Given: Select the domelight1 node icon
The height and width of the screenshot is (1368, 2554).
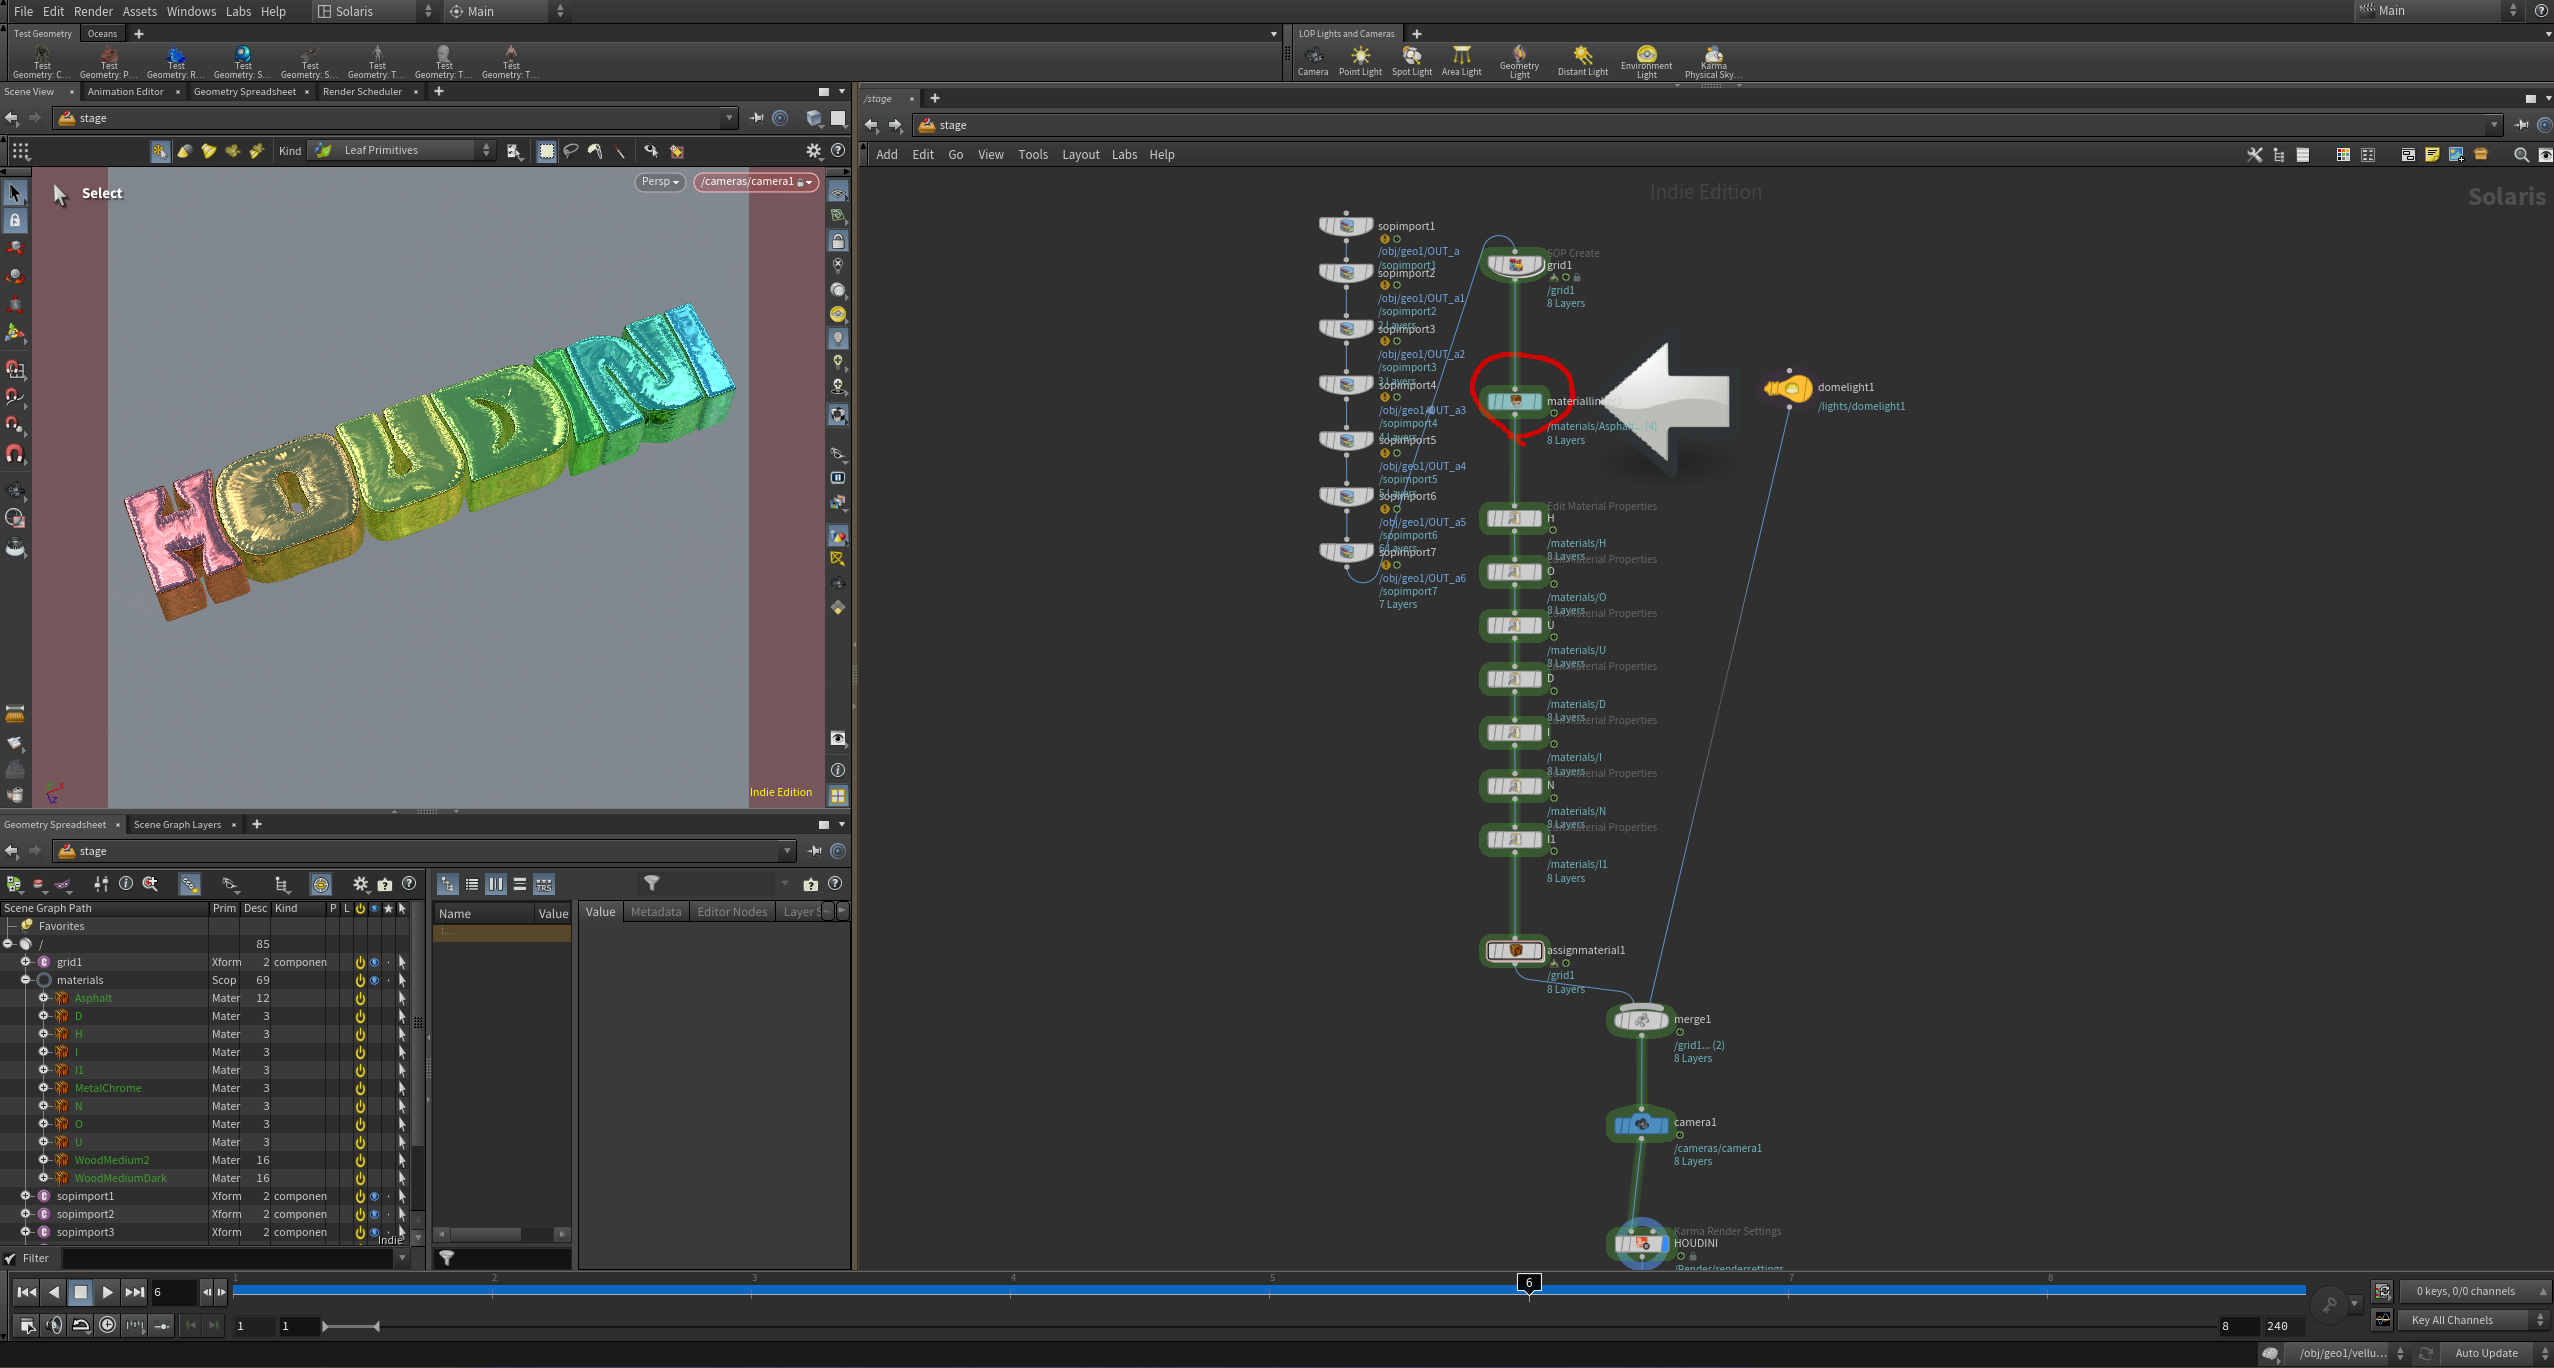Looking at the screenshot, I should coord(1789,388).
